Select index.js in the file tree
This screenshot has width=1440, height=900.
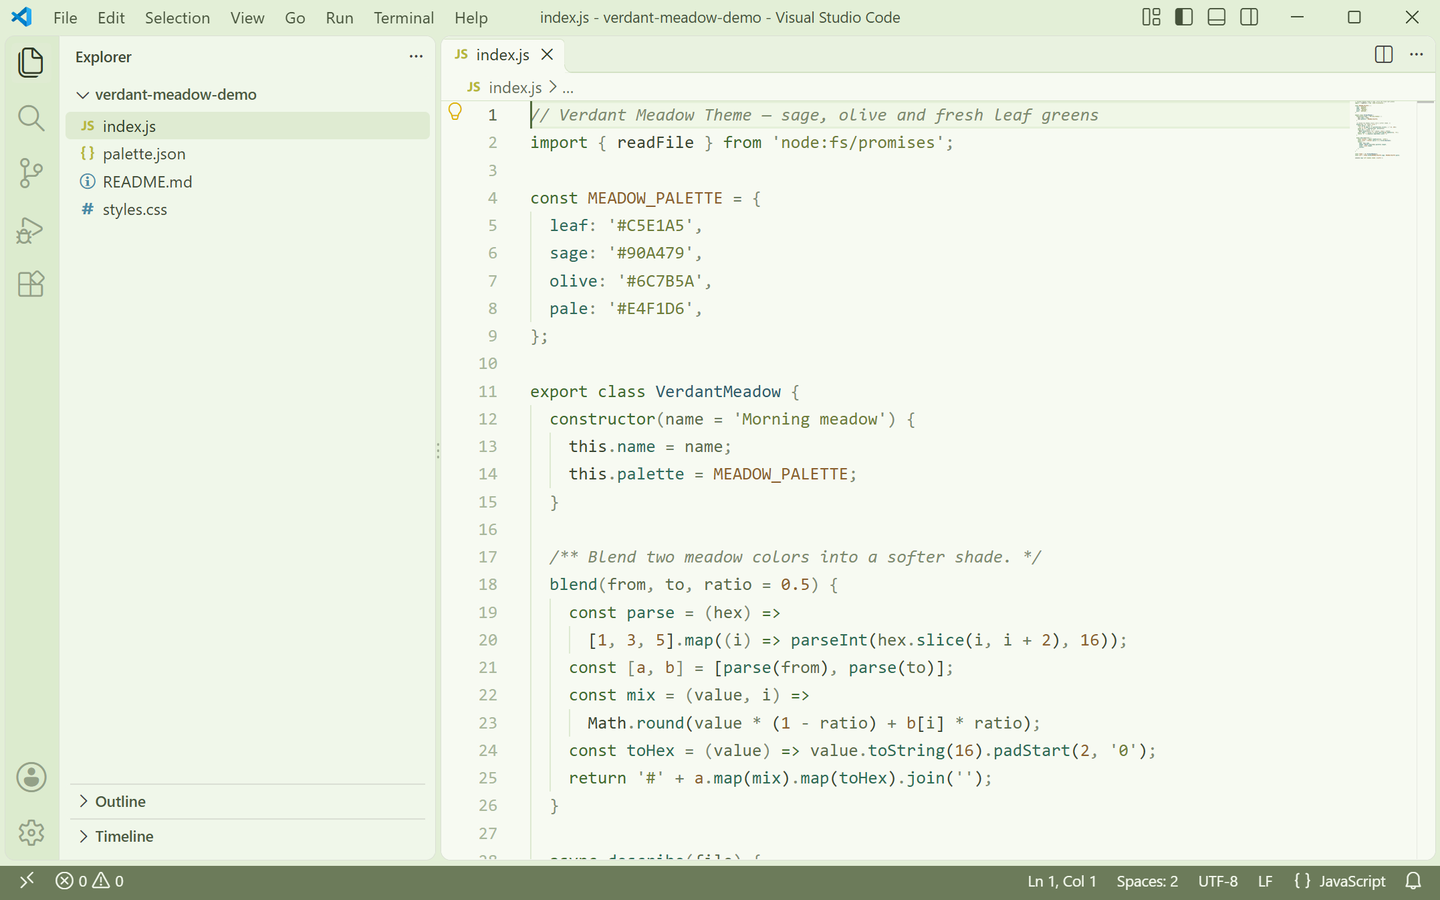[248, 126]
